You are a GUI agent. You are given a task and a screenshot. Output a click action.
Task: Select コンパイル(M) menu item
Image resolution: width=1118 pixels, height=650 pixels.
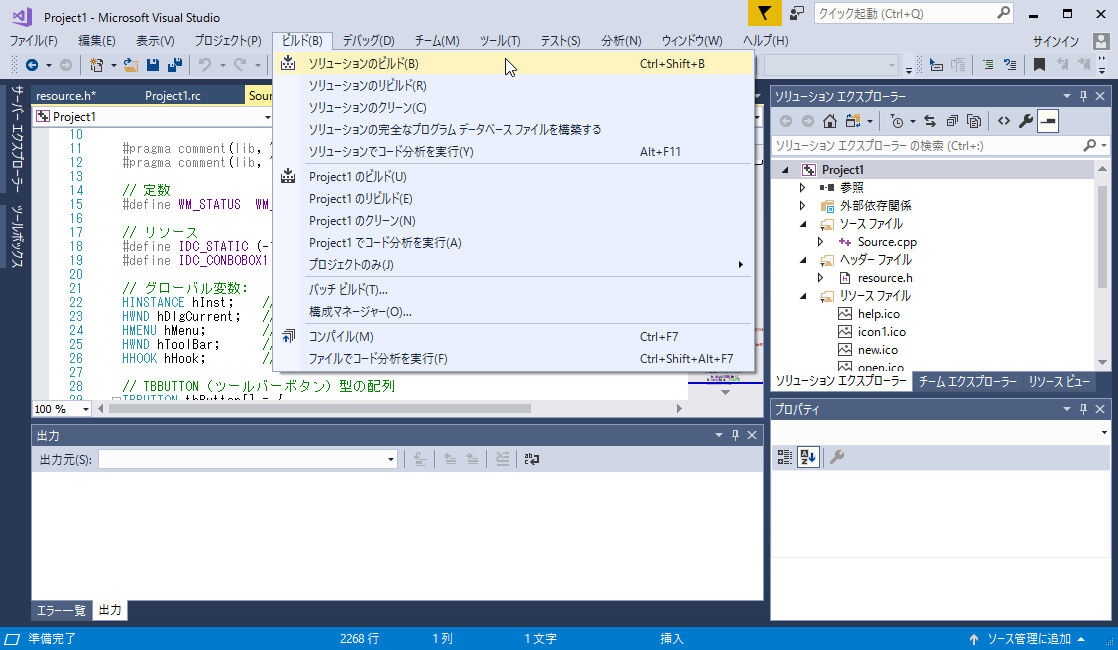[x=513, y=336]
